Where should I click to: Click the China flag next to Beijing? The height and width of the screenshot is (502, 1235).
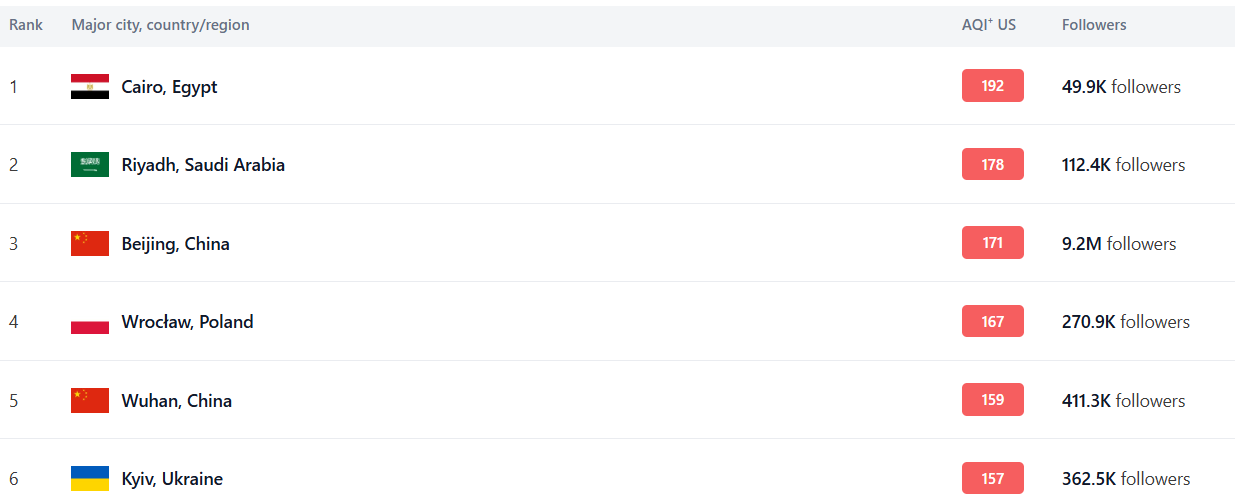coord(90,243)
